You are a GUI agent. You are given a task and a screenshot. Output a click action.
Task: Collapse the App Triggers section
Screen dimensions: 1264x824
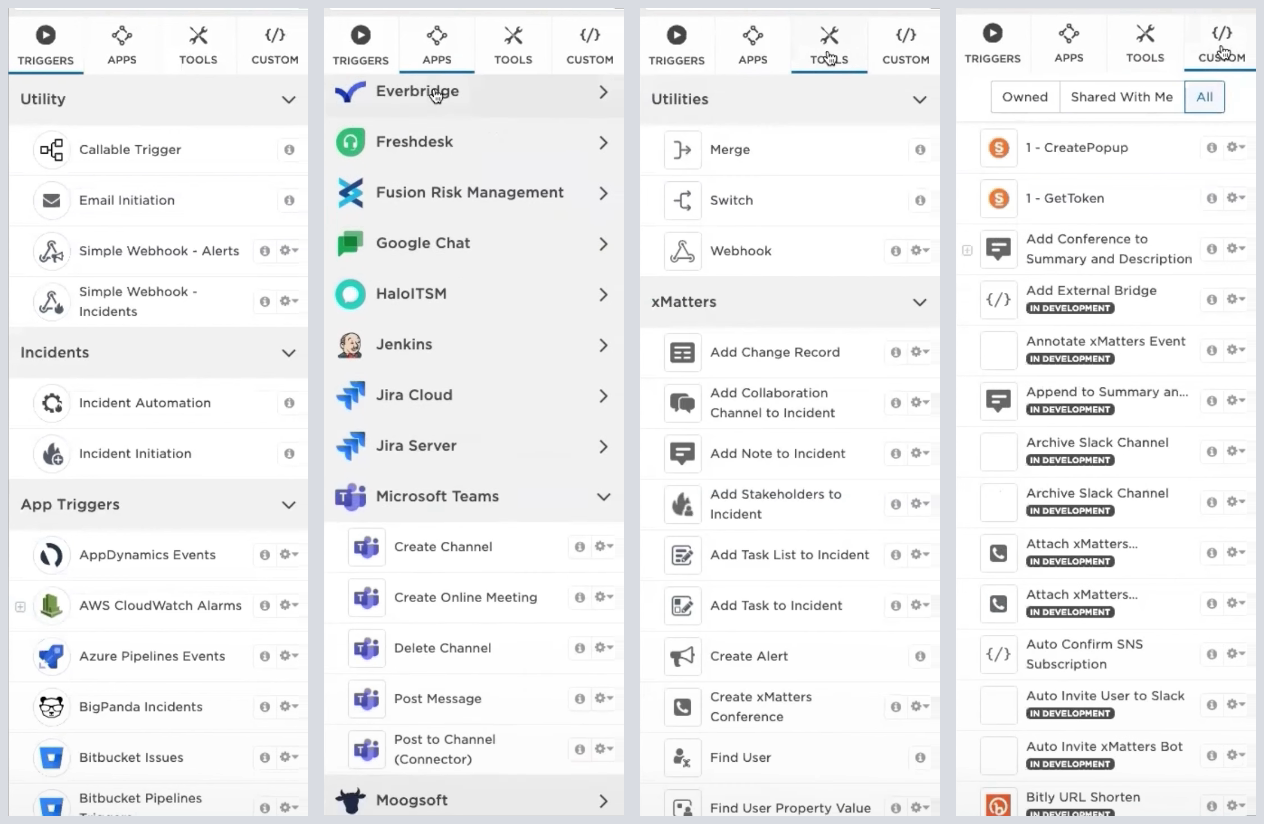tap(289, 505)
